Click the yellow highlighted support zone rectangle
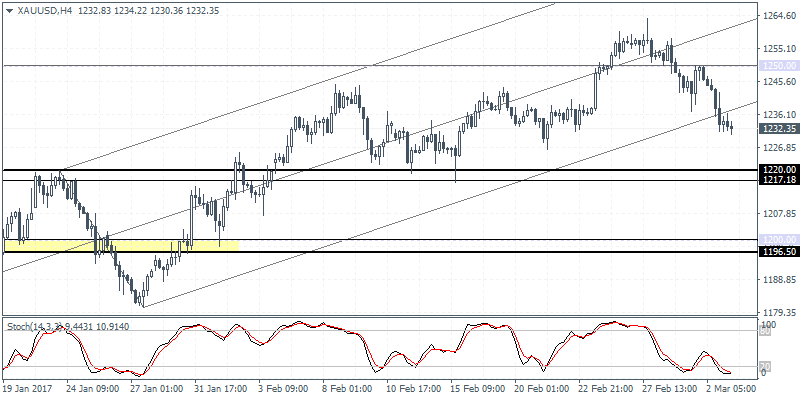800x400 pixels. [x=121, y=244]
